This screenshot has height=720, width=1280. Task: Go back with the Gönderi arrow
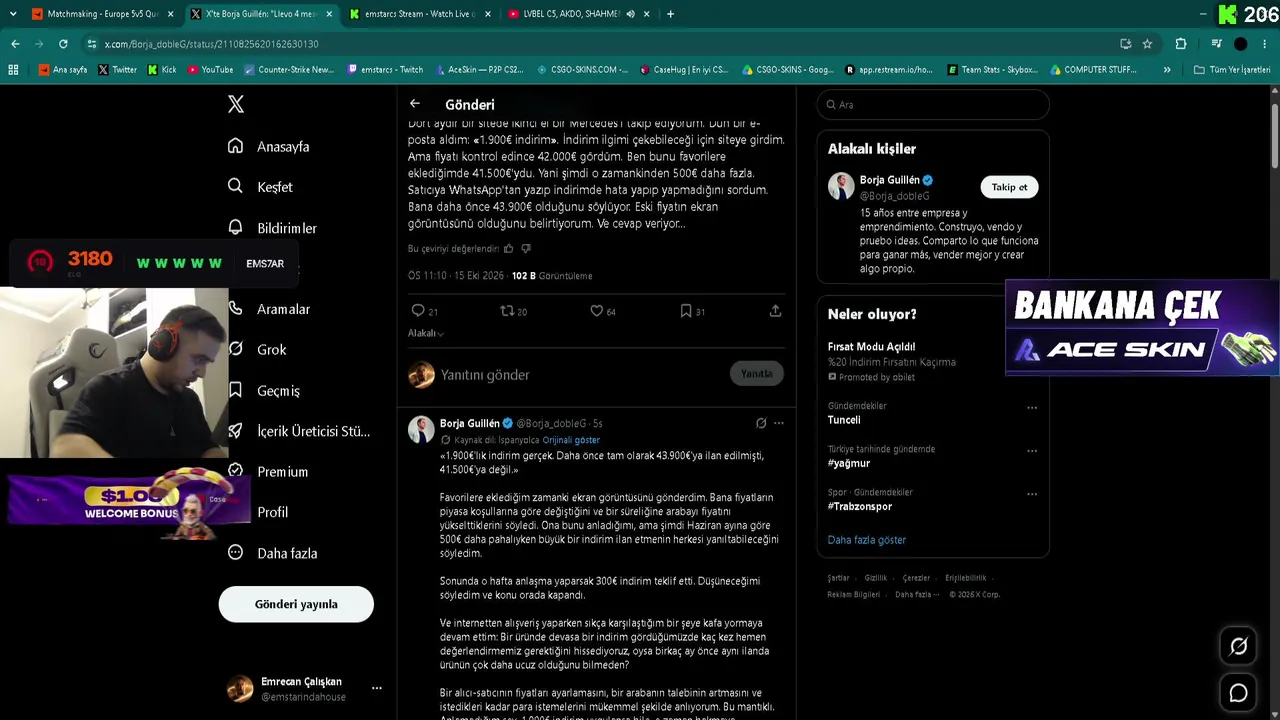tap(415, 104)
